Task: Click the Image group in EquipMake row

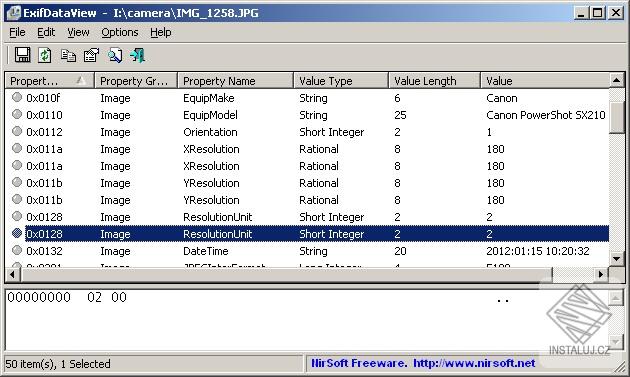Action: click(x=115, y=98)
